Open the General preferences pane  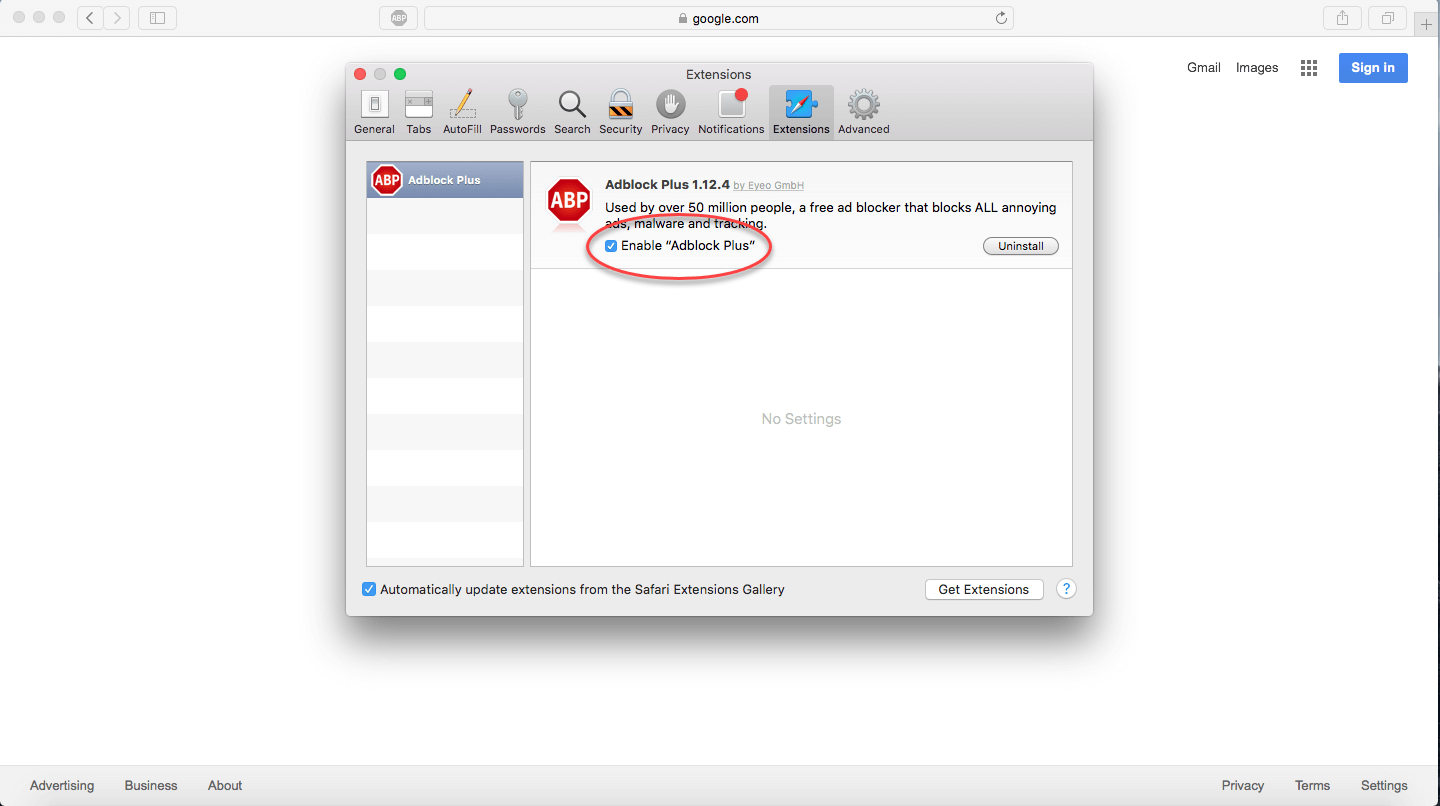click(374, 112)
